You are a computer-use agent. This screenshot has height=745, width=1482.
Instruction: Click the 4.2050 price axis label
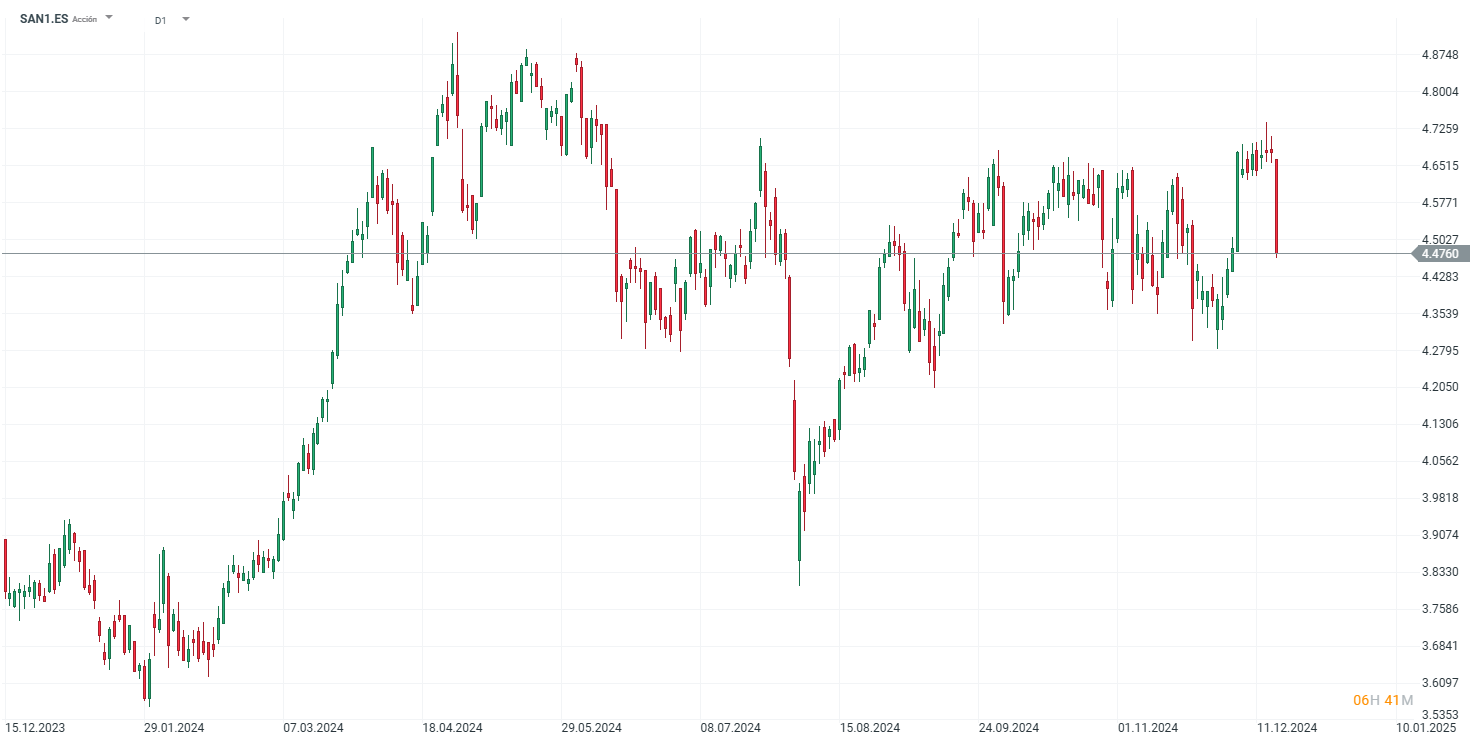[x=1440, y=387]
